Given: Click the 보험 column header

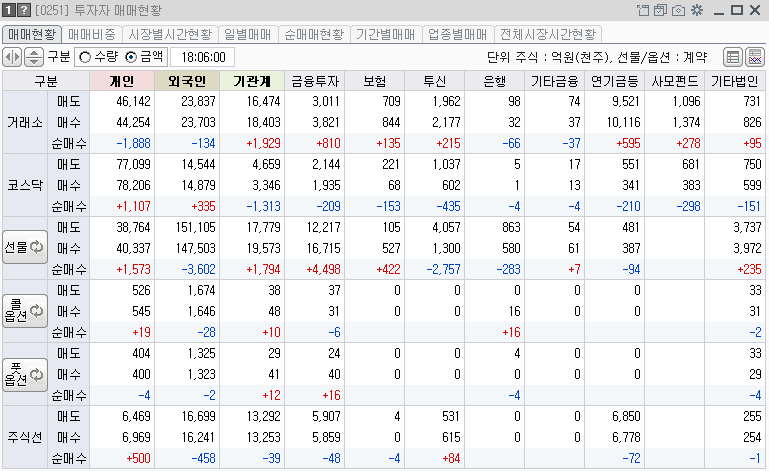Looking at the screenshot, I should coord(375,81).
